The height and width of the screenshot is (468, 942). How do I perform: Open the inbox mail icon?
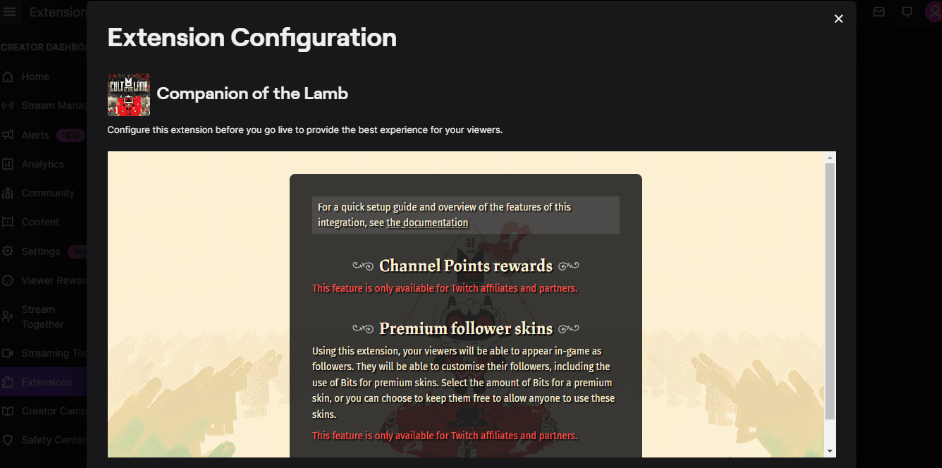(879, 12)
